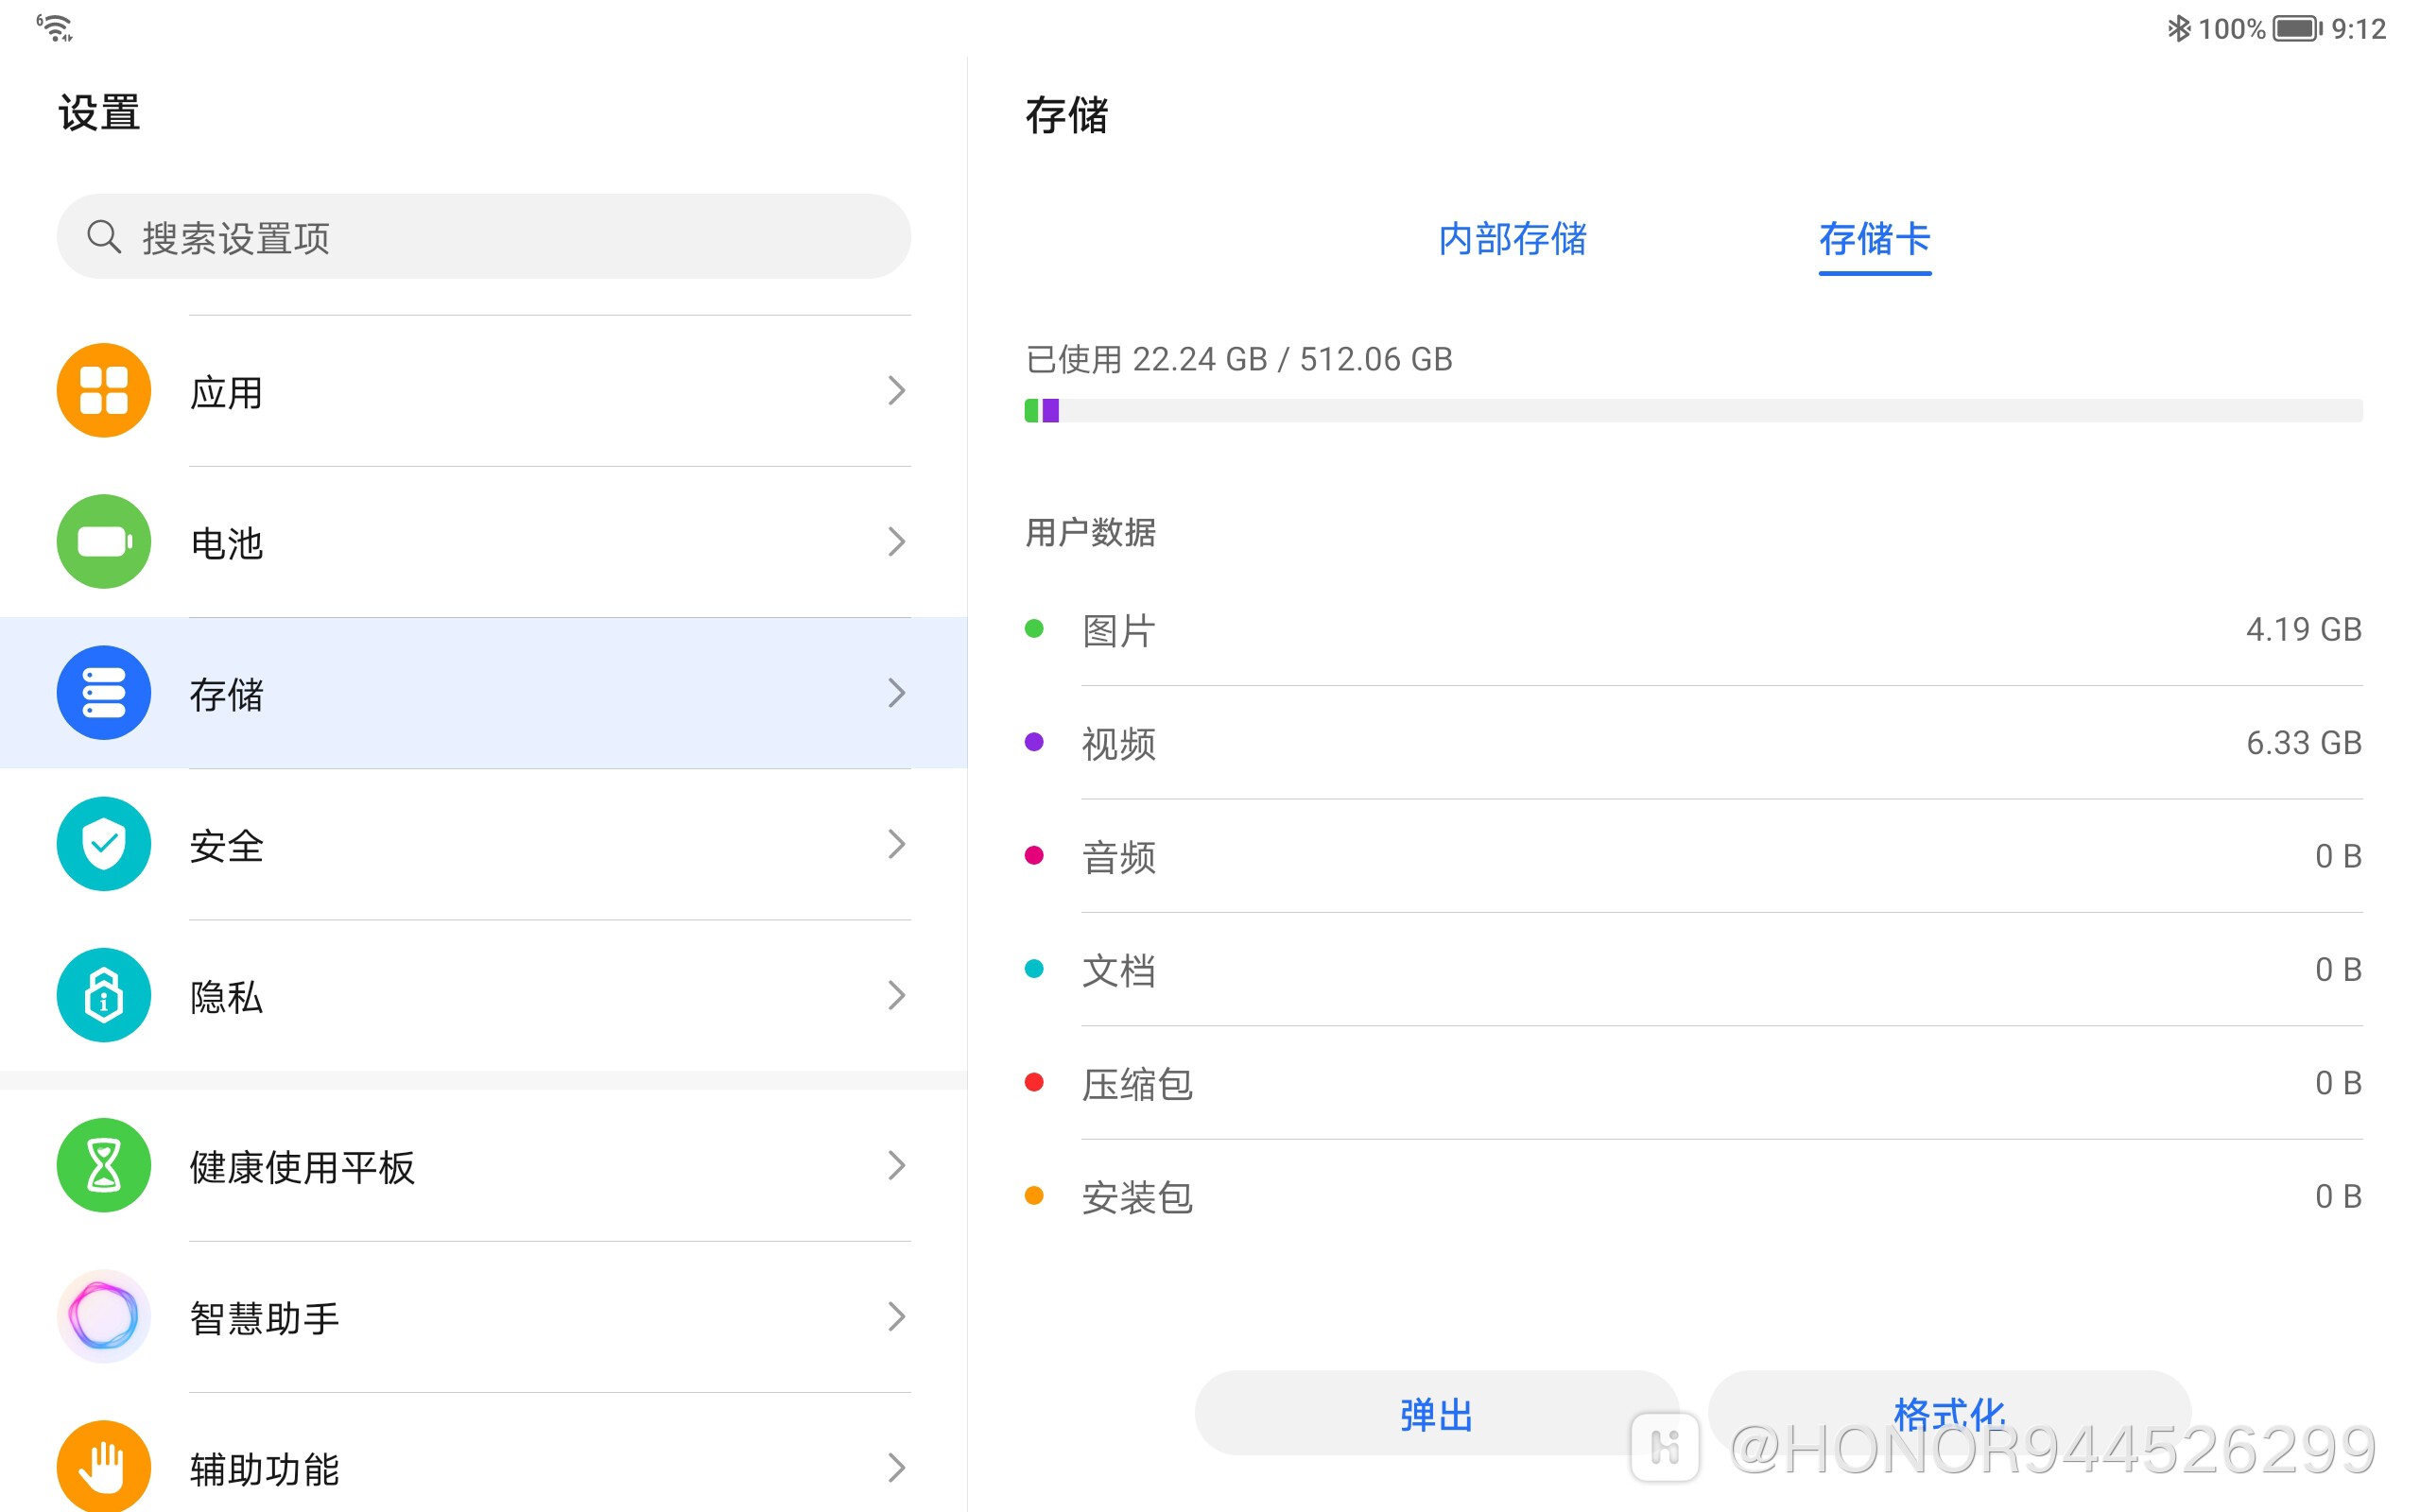Image resolution: width=2420 pixels, height=1512 pixels.
Task: Tap the 弹出 eject button
Action: pos(1436,1414)
